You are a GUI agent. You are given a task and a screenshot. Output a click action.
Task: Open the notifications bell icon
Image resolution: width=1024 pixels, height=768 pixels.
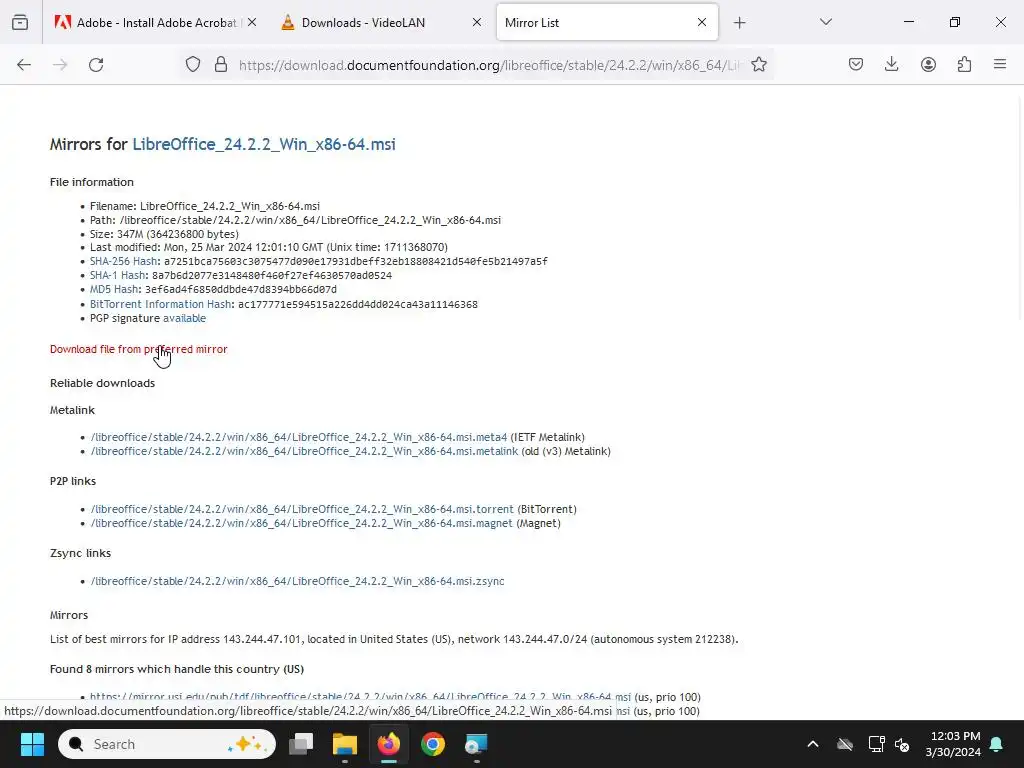point(996,744)
